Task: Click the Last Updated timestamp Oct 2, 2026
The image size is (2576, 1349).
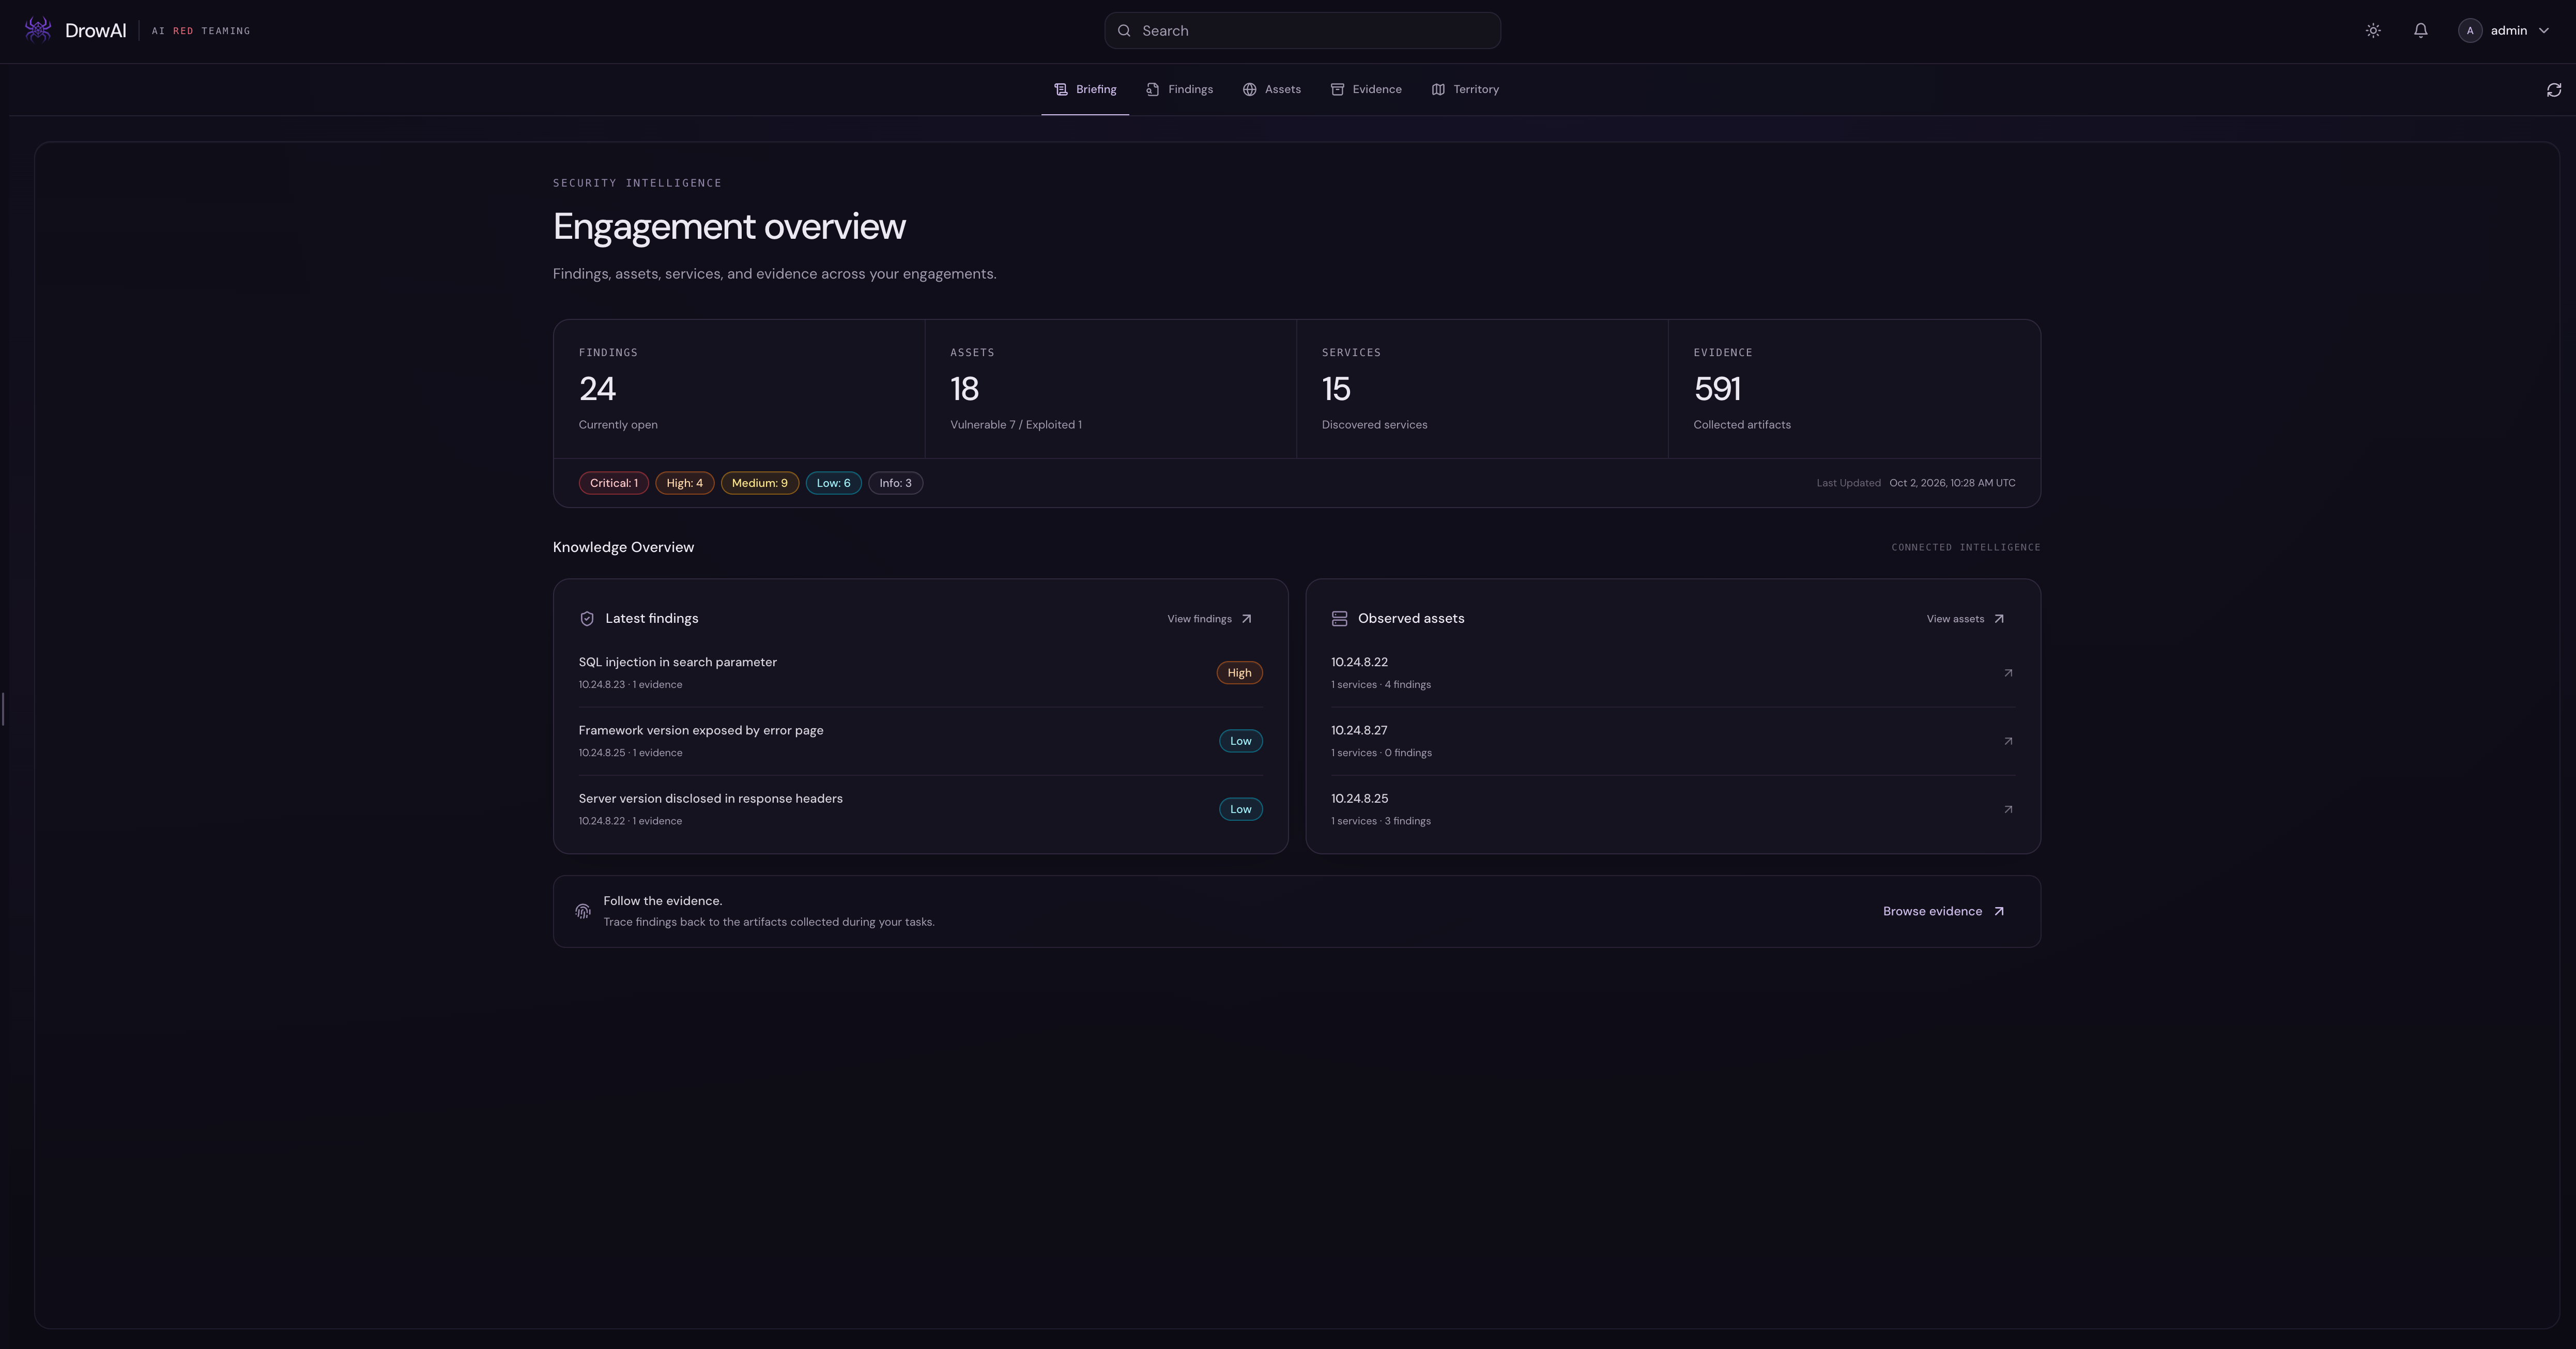Action: click(1952, 483)
